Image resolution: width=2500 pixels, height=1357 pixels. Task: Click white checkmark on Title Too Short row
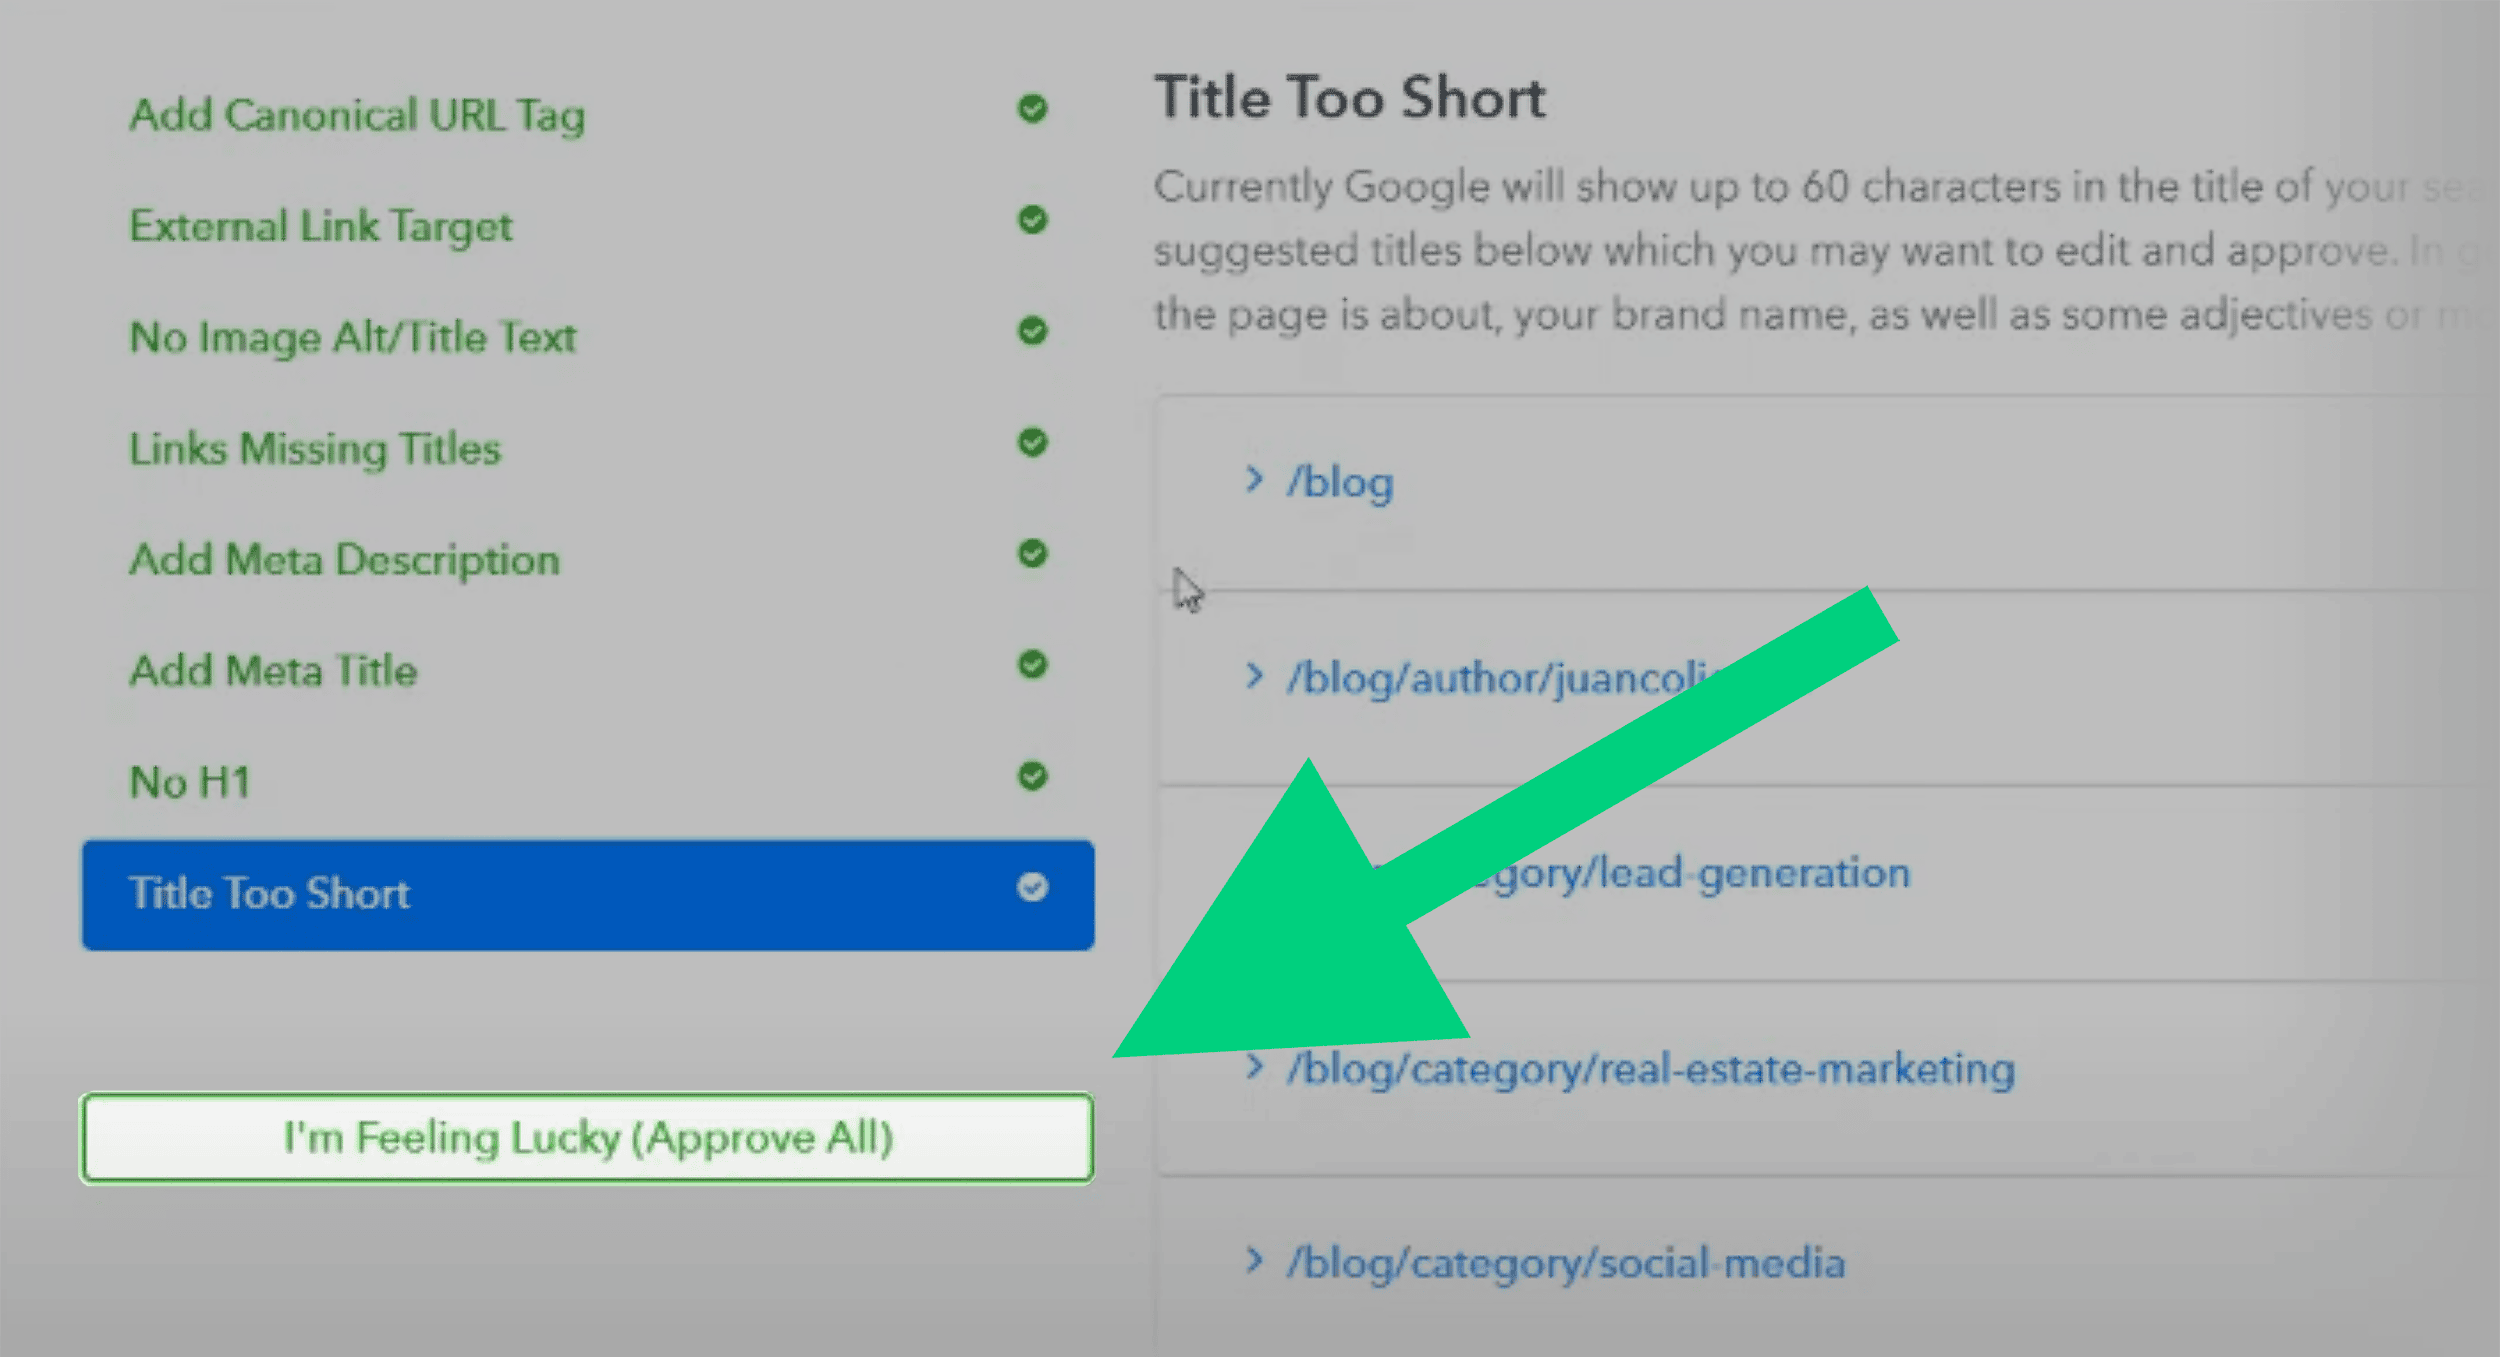pos(1032,887)
